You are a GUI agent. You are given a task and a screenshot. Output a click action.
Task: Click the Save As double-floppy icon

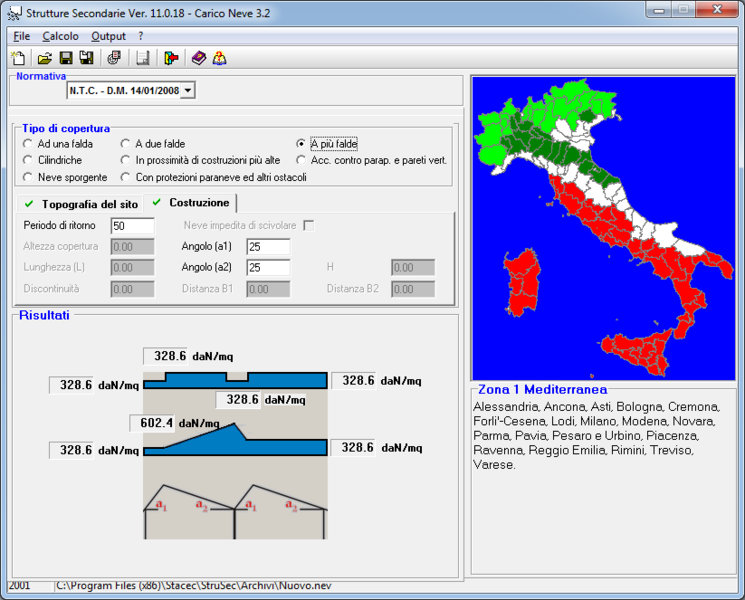point(86,58)
